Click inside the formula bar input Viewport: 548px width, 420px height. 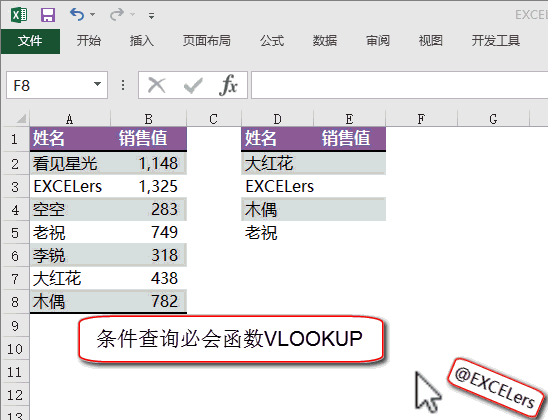pyautogui.click(x=399, y=85)
